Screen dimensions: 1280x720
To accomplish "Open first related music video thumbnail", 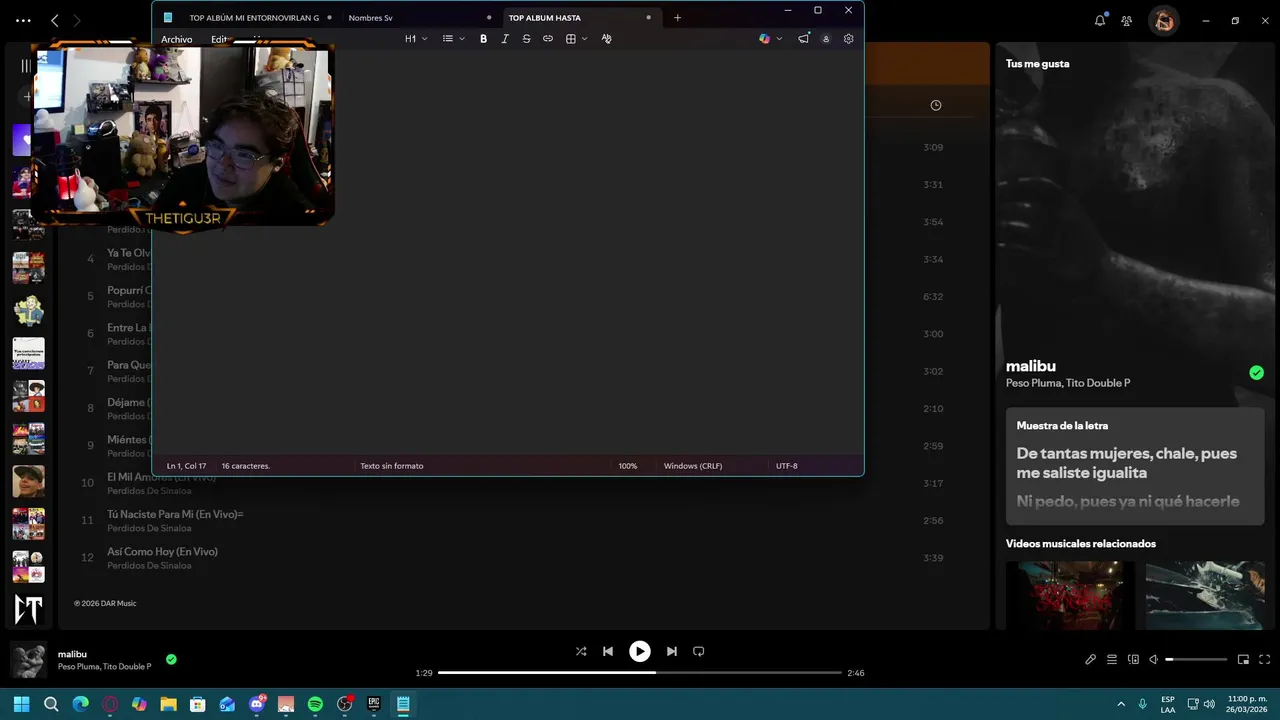I will tap(1070, 595).
